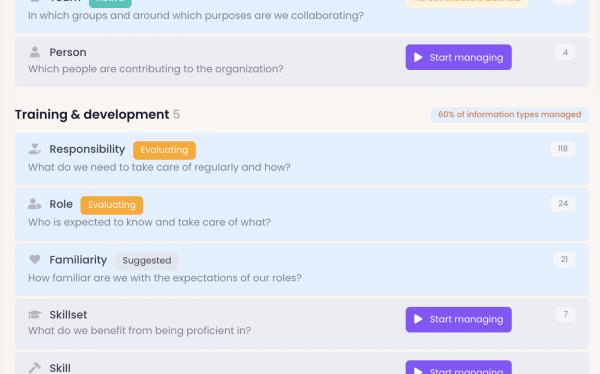
Task: Open the Familiarity count badge 21
Action: [x=564, y=260]
